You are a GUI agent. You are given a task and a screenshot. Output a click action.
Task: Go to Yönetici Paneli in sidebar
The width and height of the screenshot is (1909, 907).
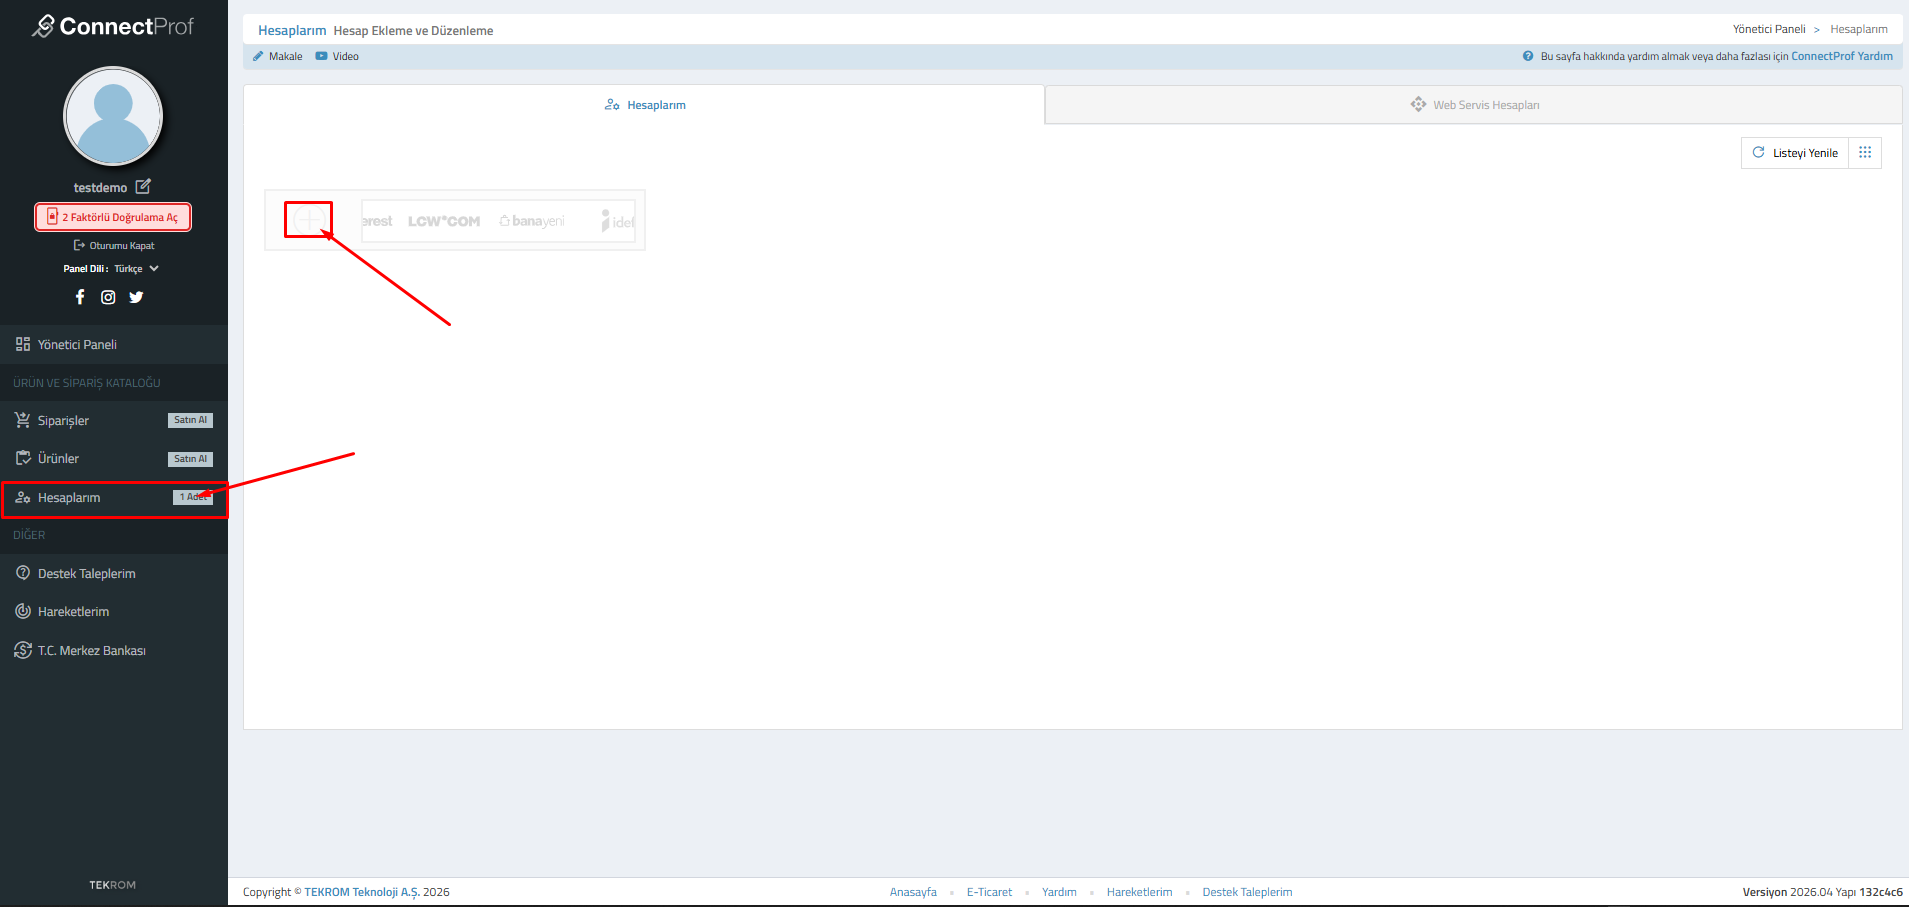pyautogui.click(x=114, y=344)
